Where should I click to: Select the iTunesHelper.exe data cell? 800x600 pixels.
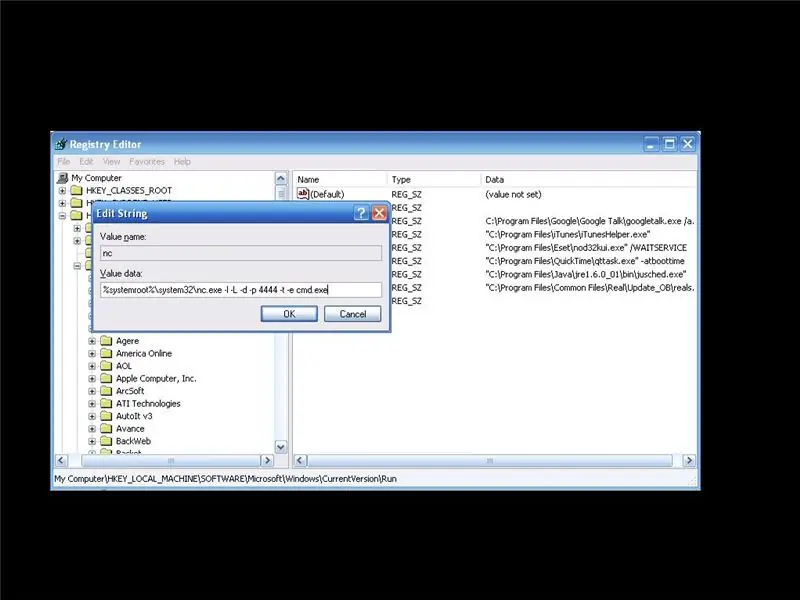point(568,234)
